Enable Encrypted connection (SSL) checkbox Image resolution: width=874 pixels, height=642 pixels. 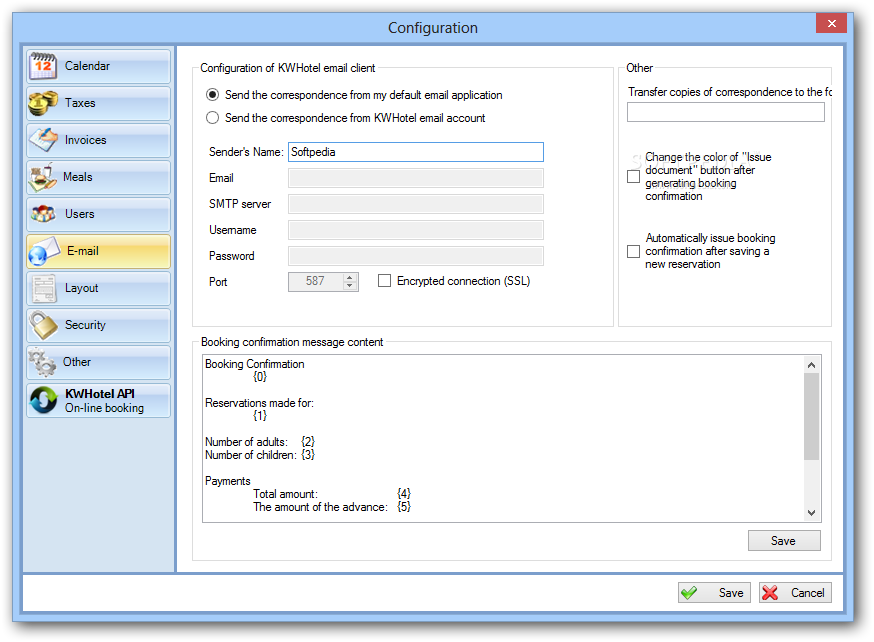[385, 281]
